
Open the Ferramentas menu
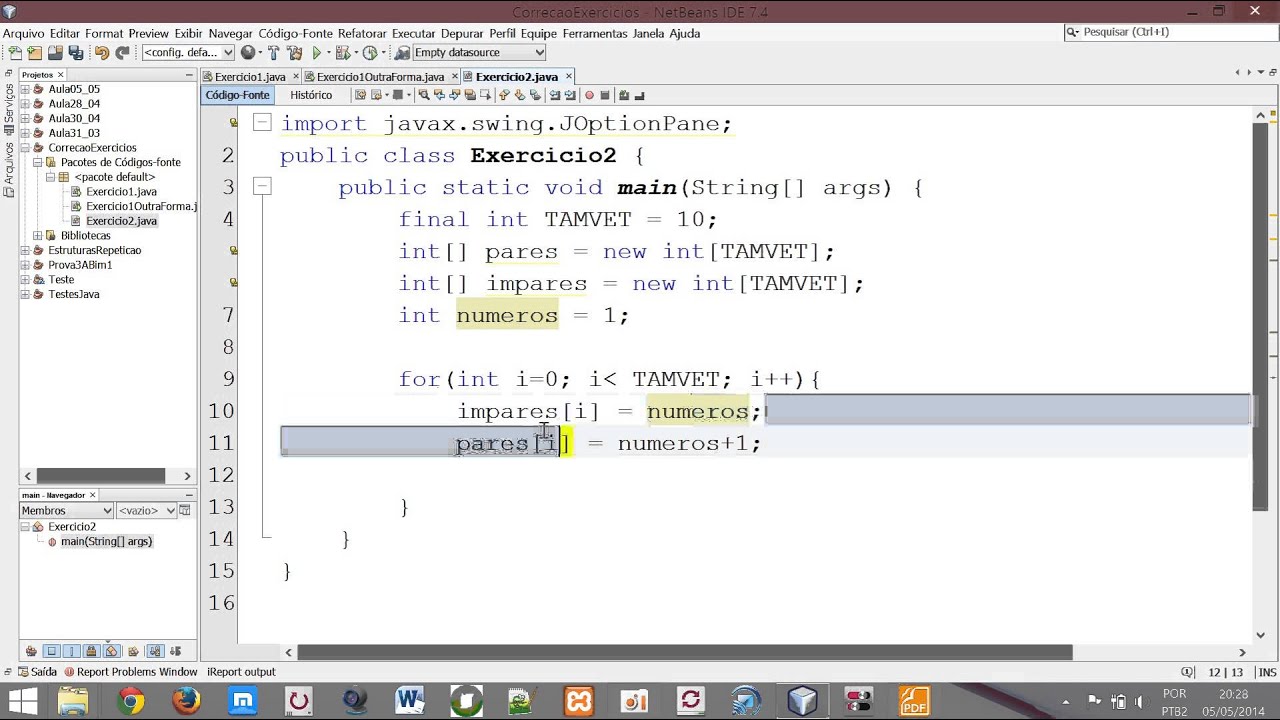(x=595, y=33)
